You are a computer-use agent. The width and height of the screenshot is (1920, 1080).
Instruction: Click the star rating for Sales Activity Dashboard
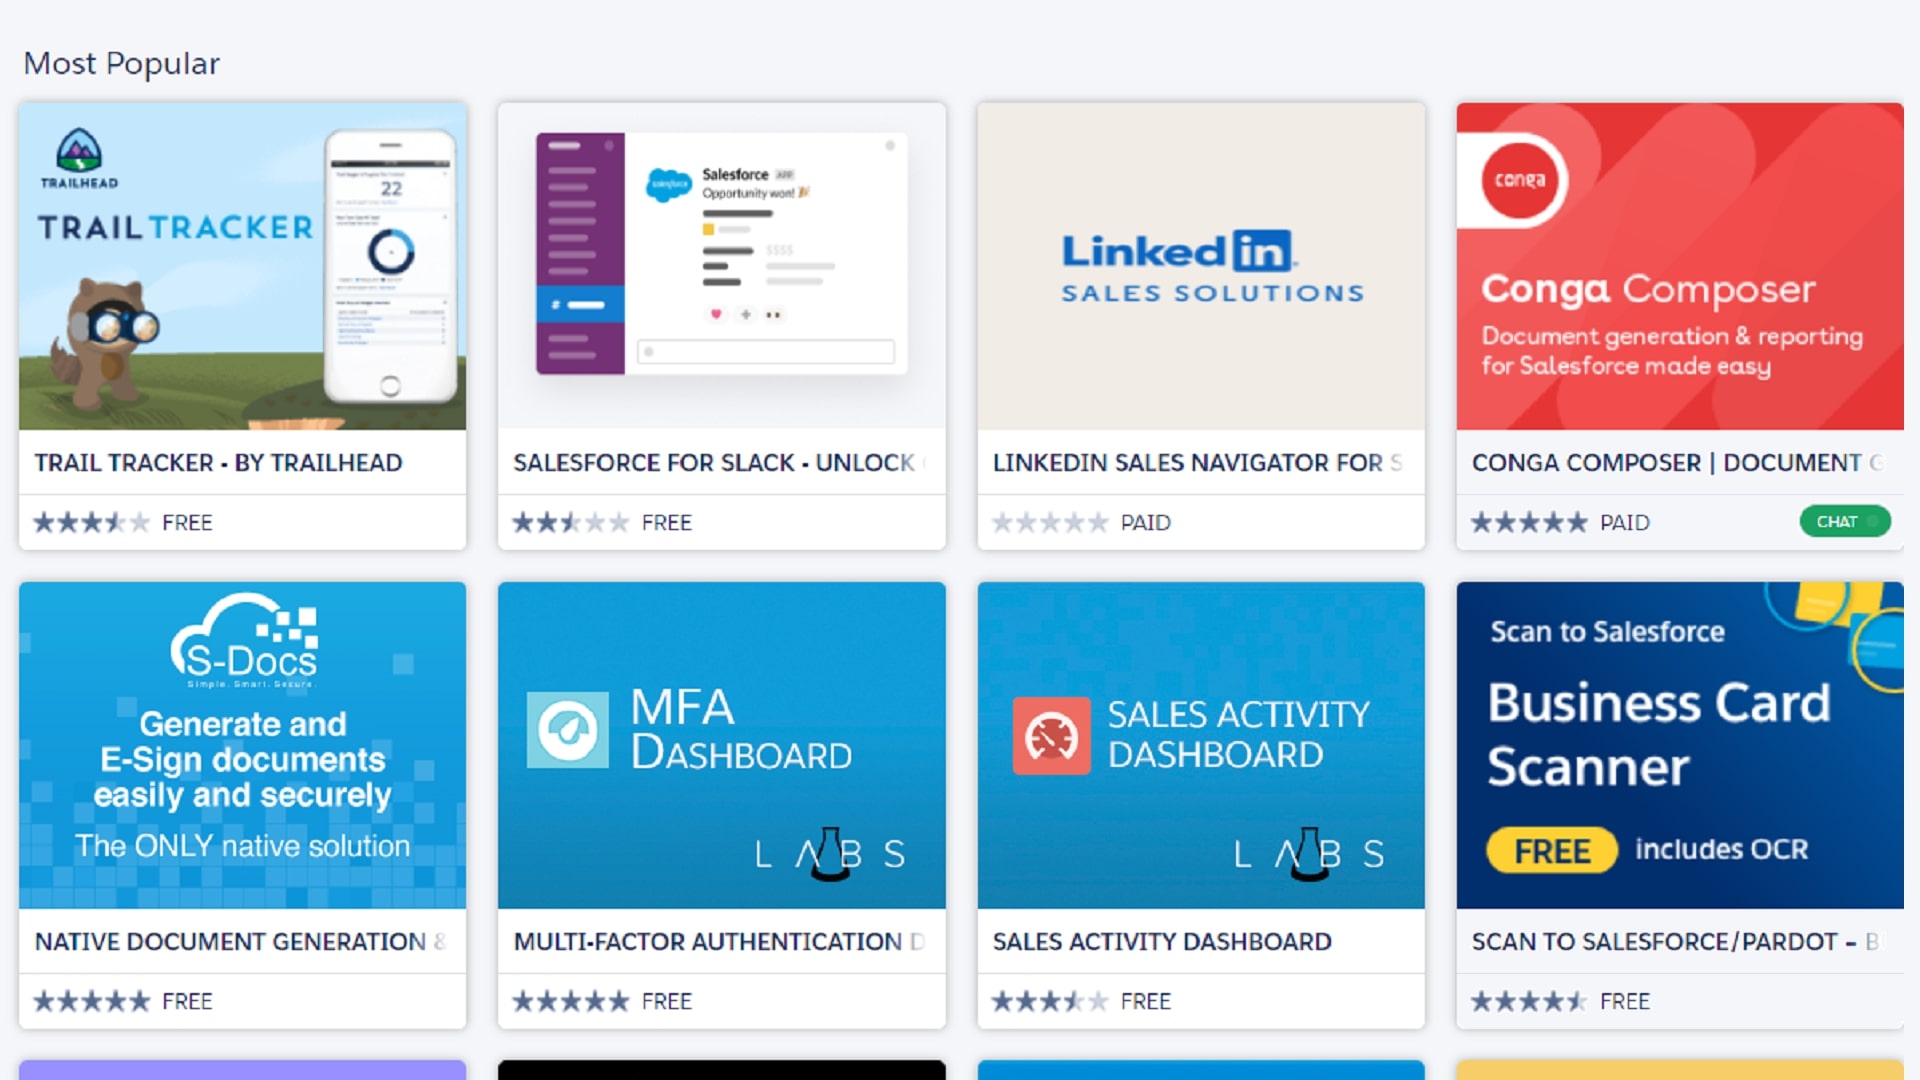1050,1001
